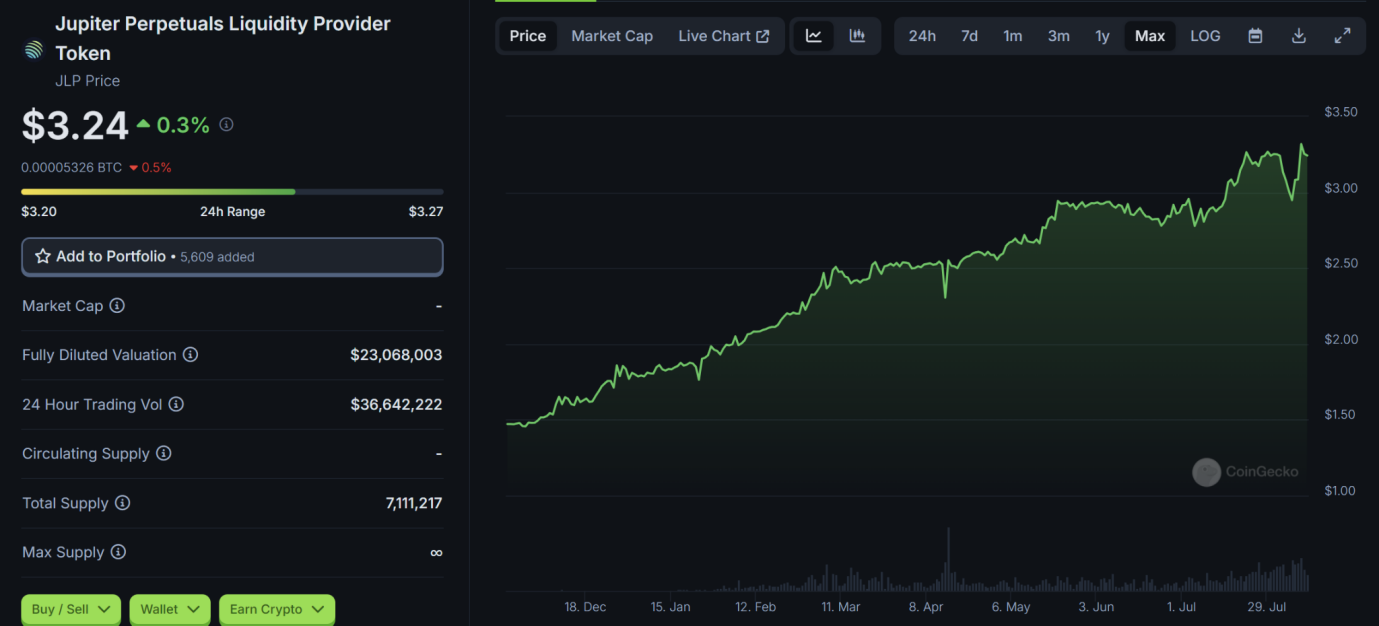Switch to the candlestick chart icon
Screen dimensions: 1379x626
pos(857,36)
